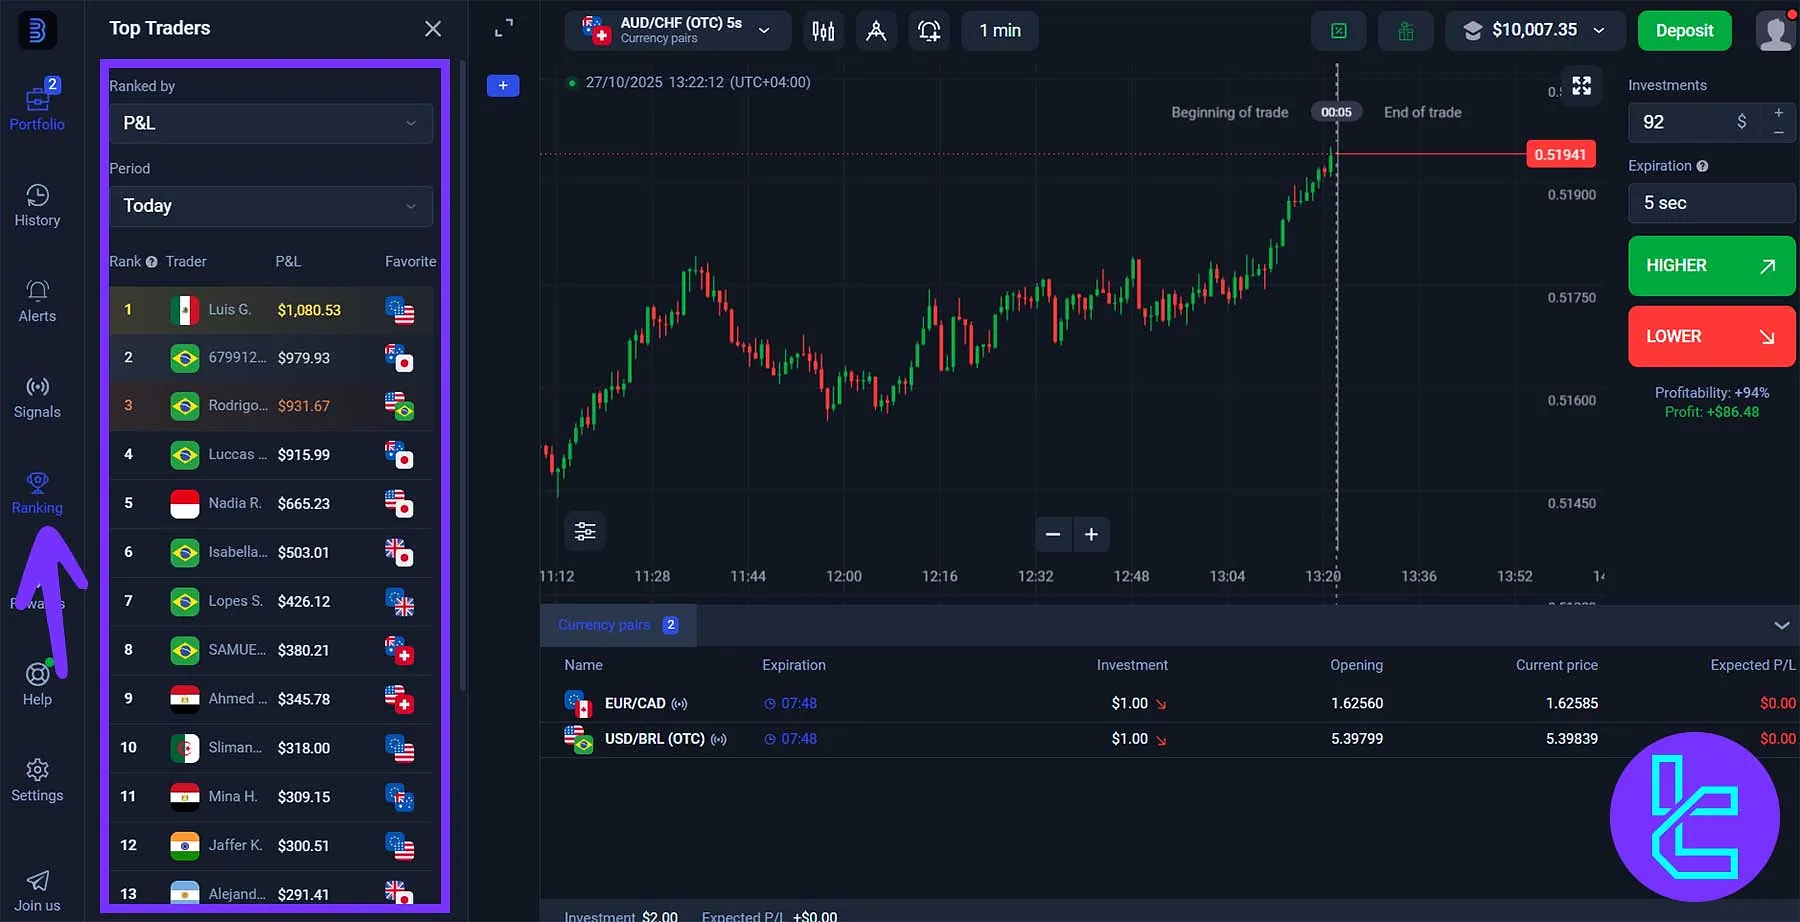
Task: Open chart display settings at bottom left
Action: (585, 531)
